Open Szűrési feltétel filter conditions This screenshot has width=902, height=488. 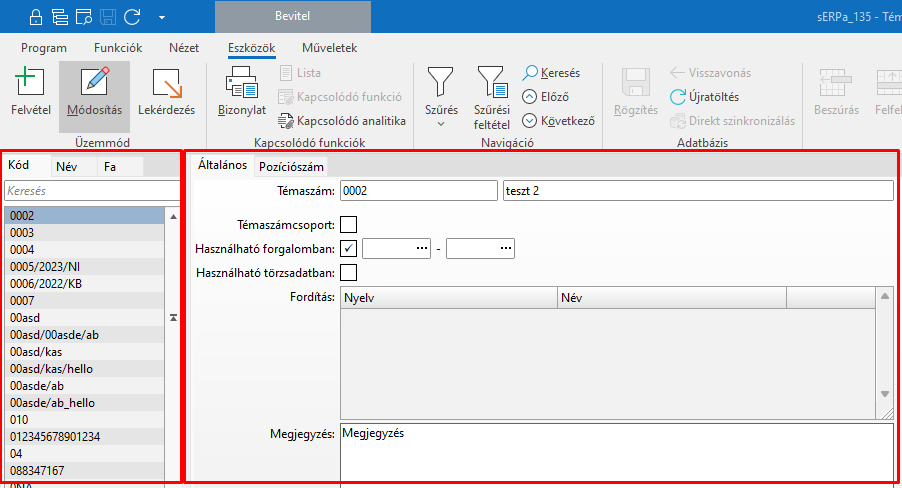(491, 98)
